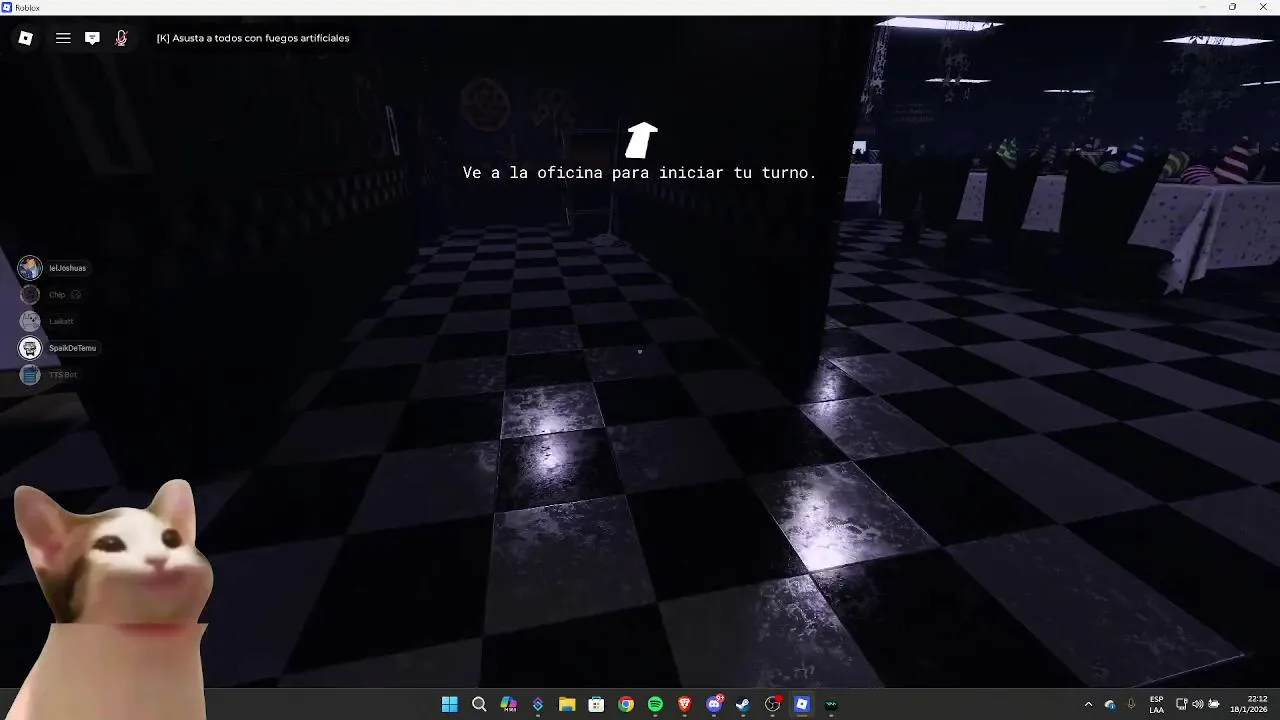Open Google Chrome from taskbar
This screenshot has height=720, width=1280.
point(626,704)
